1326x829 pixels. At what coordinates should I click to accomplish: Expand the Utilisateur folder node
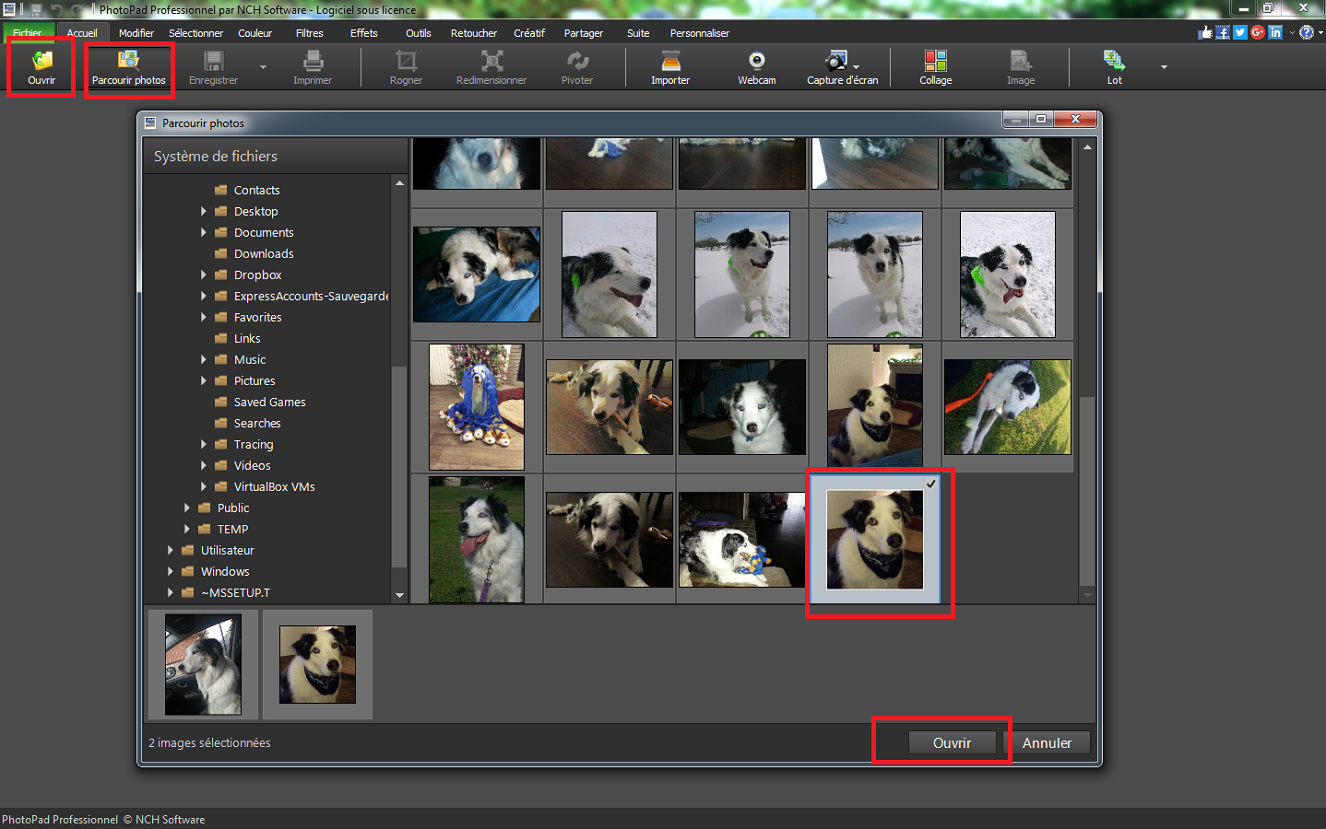pos(171,550)
